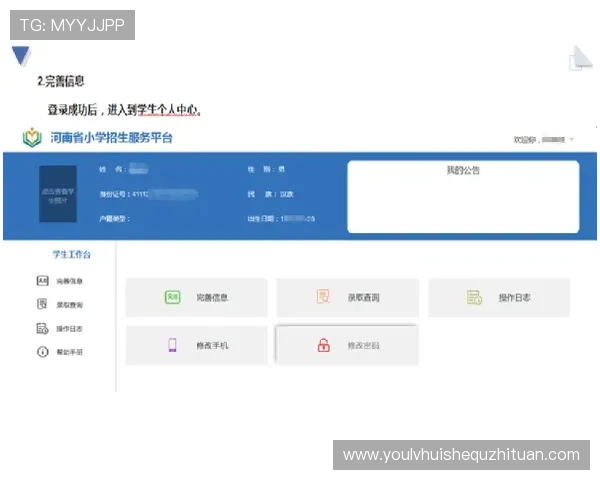Screen dimensions: 600x480
Task: Click the 我的公告 announcements panel
Action: [463, 196]
